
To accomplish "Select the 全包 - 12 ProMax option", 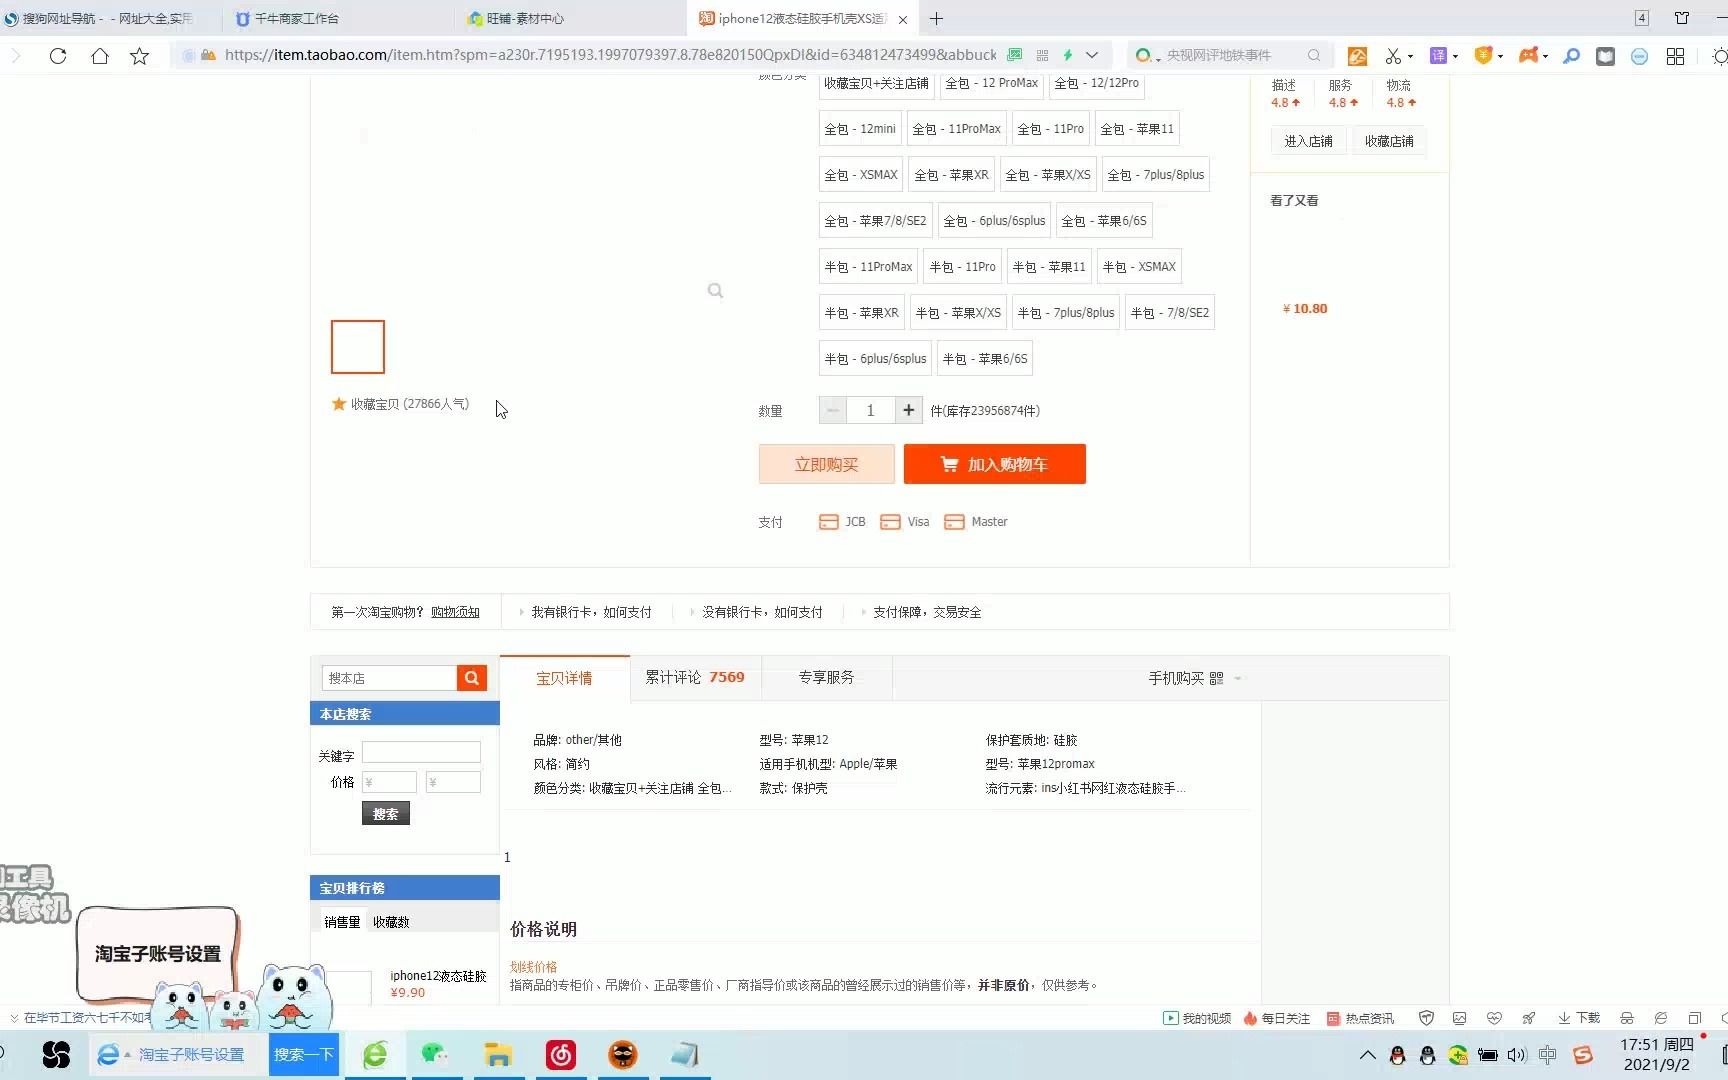I will tap(992, 83).
